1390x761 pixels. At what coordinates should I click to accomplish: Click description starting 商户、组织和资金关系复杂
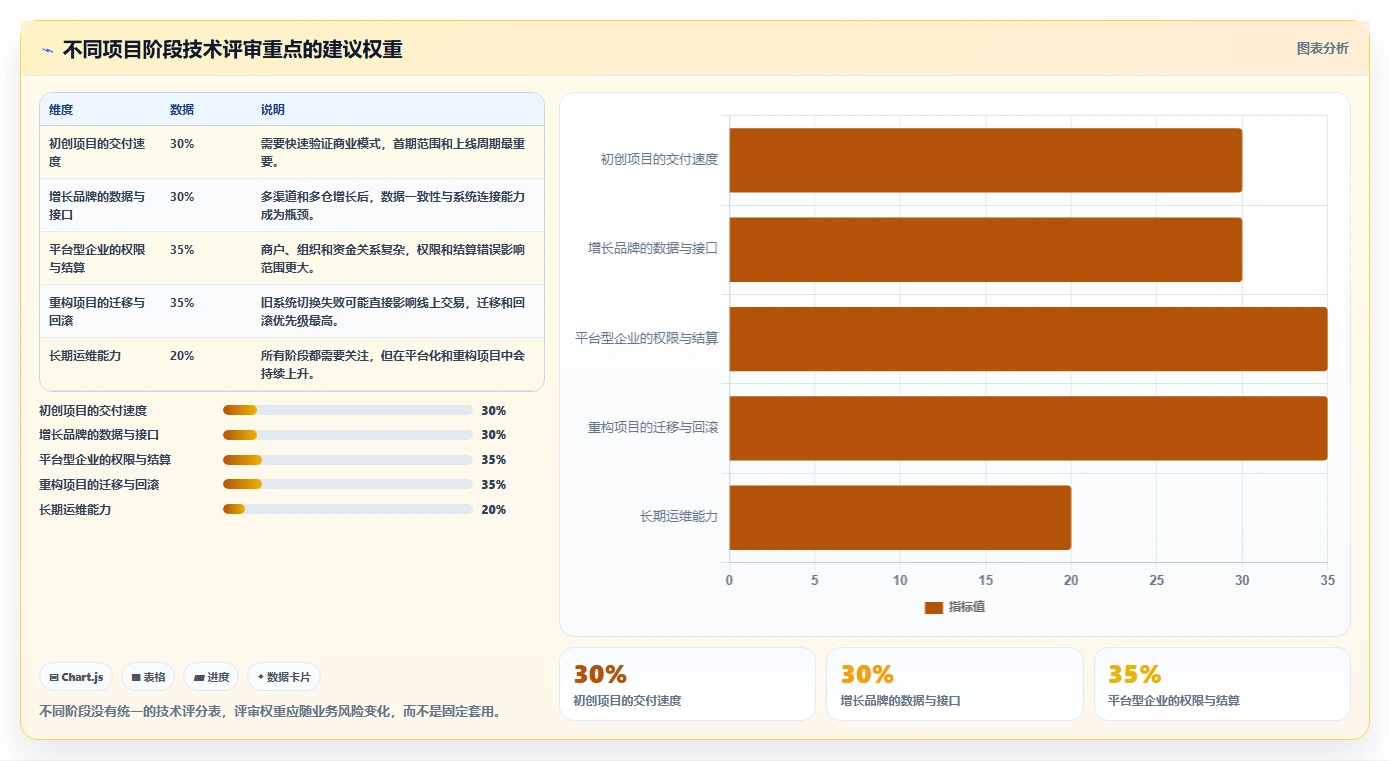(x=393, y=258)
